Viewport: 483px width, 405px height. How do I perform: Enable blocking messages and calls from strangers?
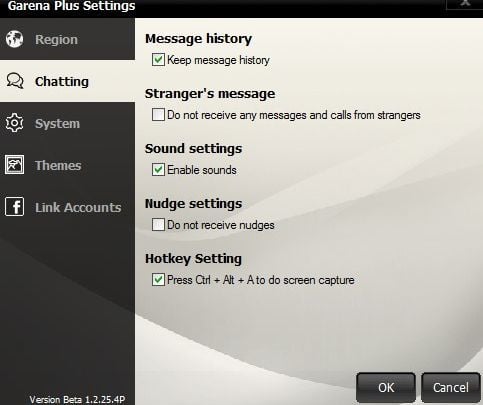click(x=158, y=115)
